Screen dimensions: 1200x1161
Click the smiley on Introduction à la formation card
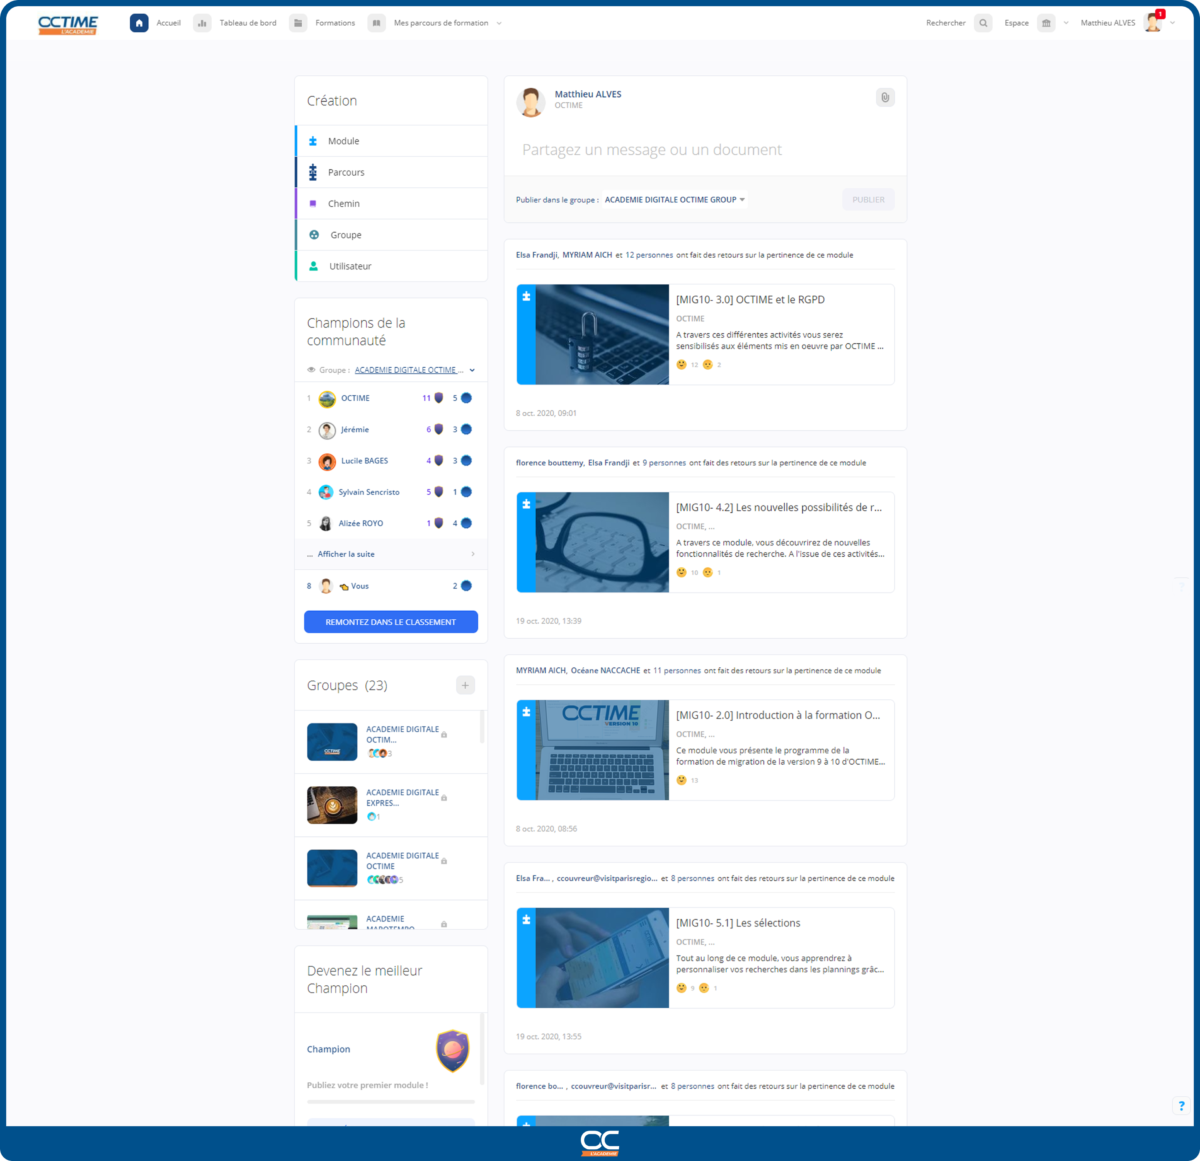[x=681, y=780]
